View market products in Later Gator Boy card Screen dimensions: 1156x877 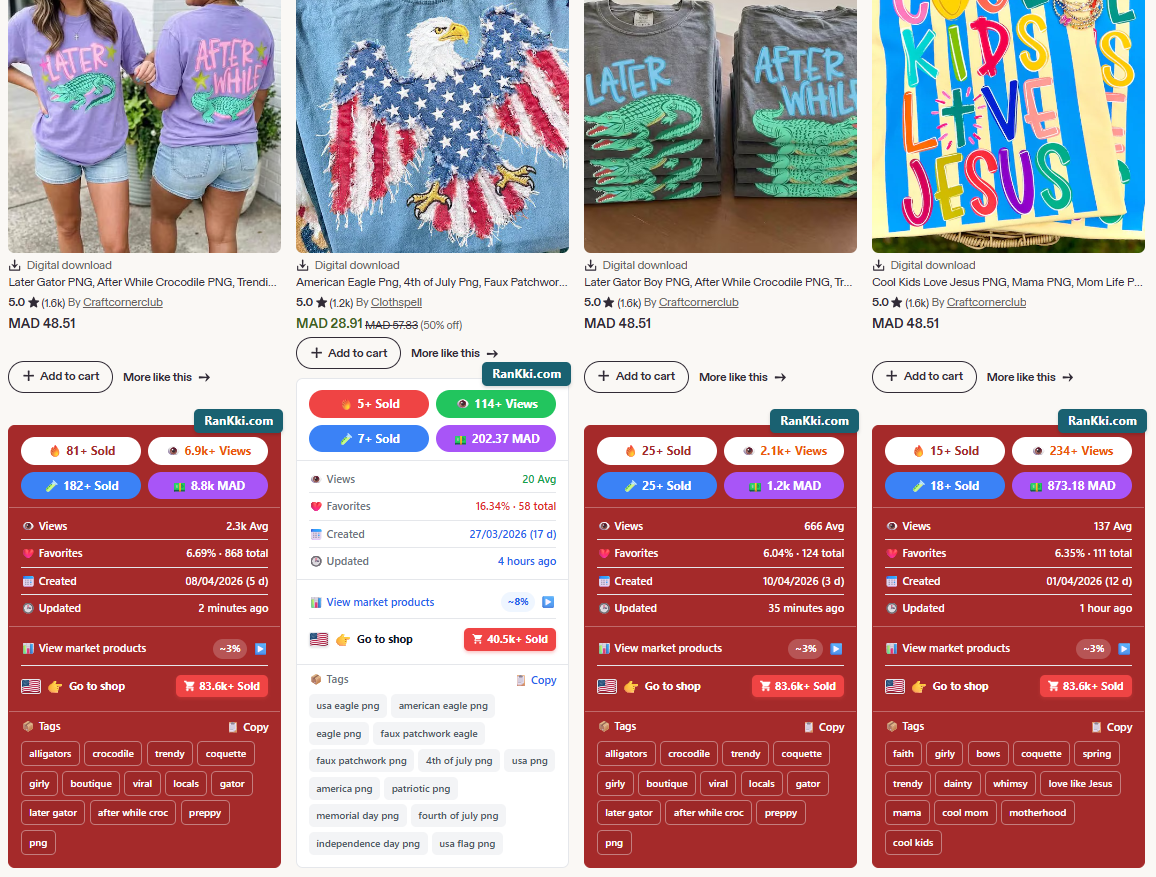pos(668,648)
